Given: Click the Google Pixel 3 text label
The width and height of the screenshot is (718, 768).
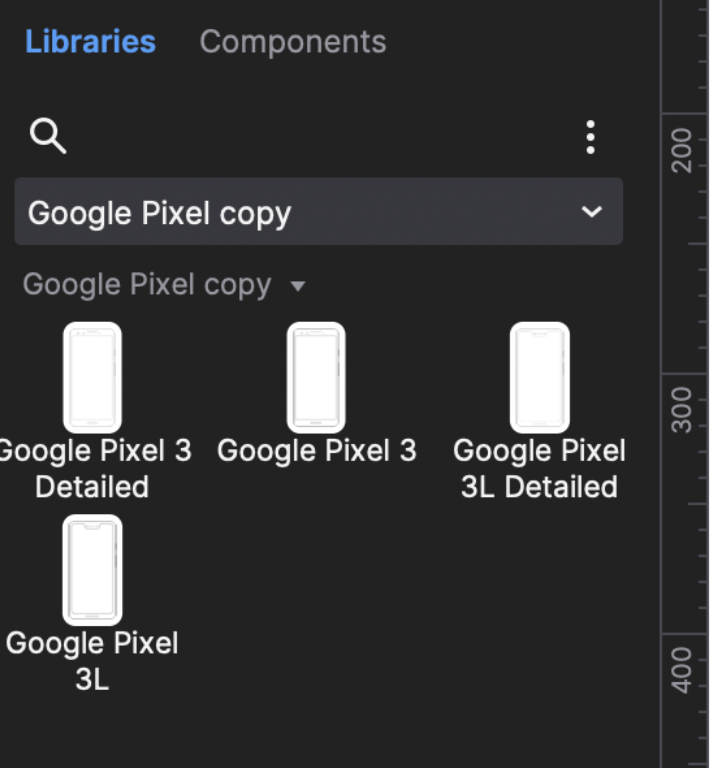Looking at the screenshot, I should [316, 451].
